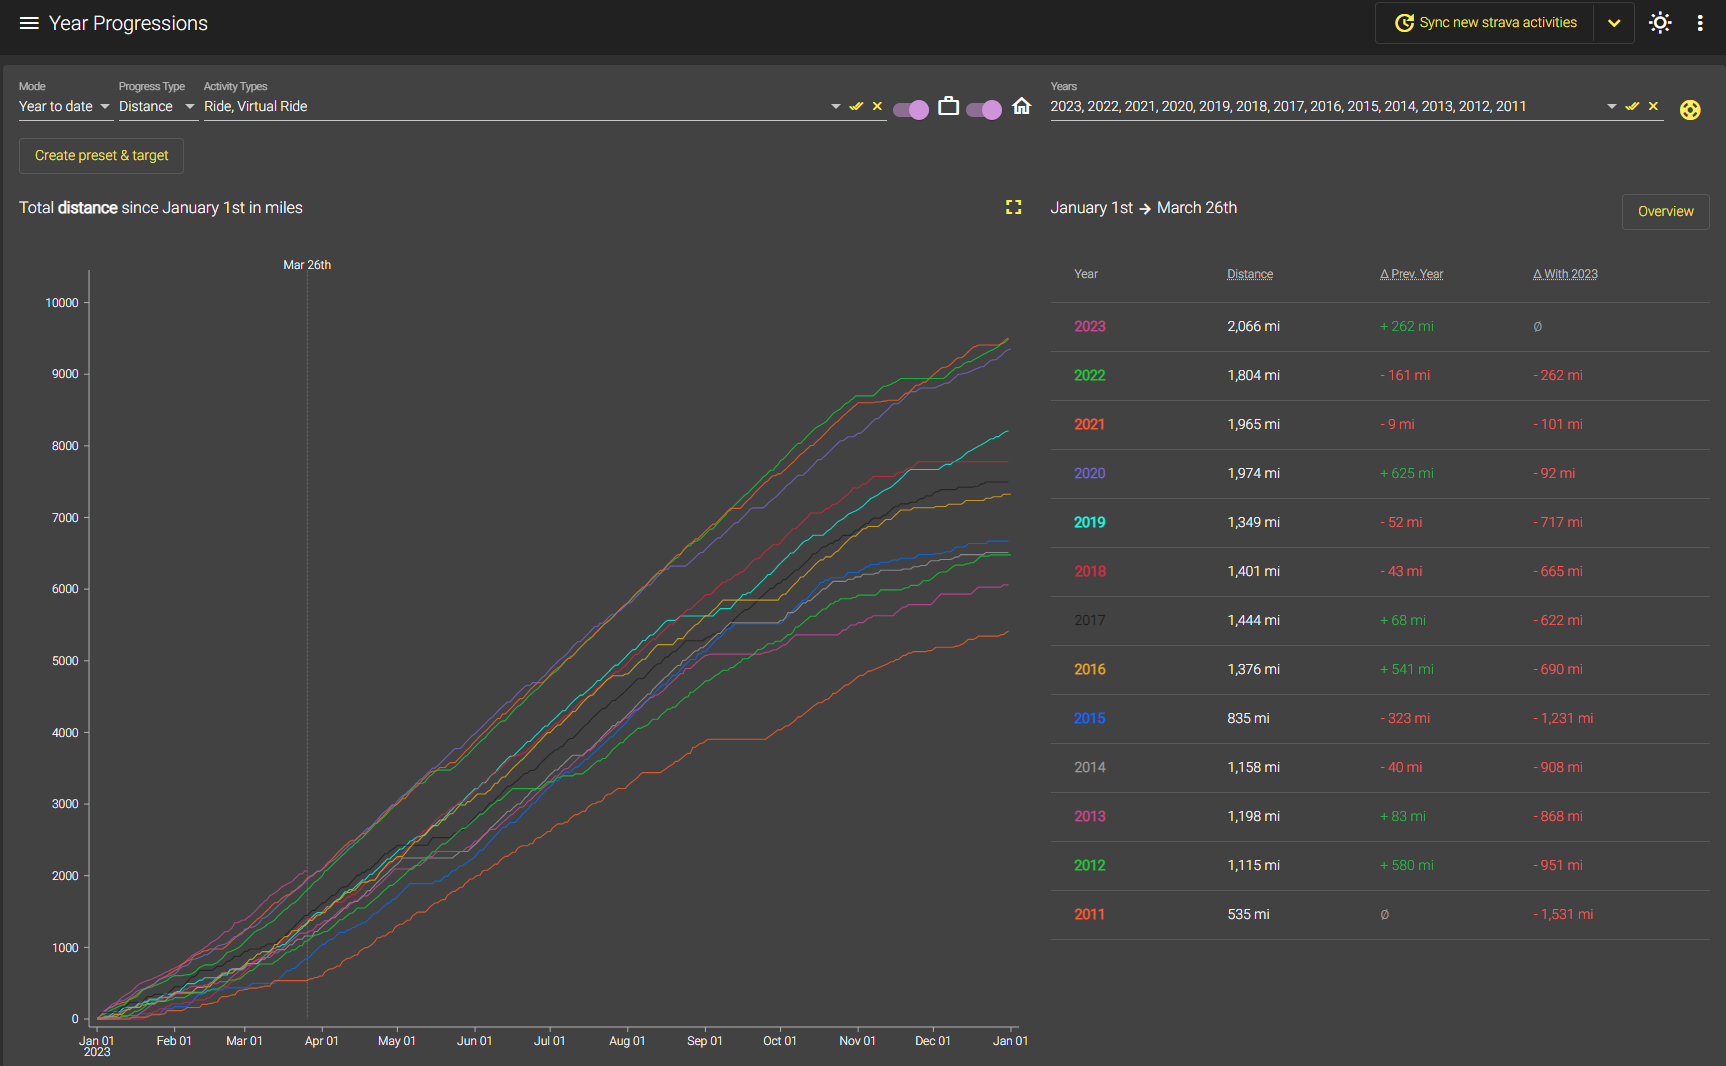1726x1066 pixels.
Task: Toggle the light/dark theme sun icon
Action: [x=1660, y=23]
